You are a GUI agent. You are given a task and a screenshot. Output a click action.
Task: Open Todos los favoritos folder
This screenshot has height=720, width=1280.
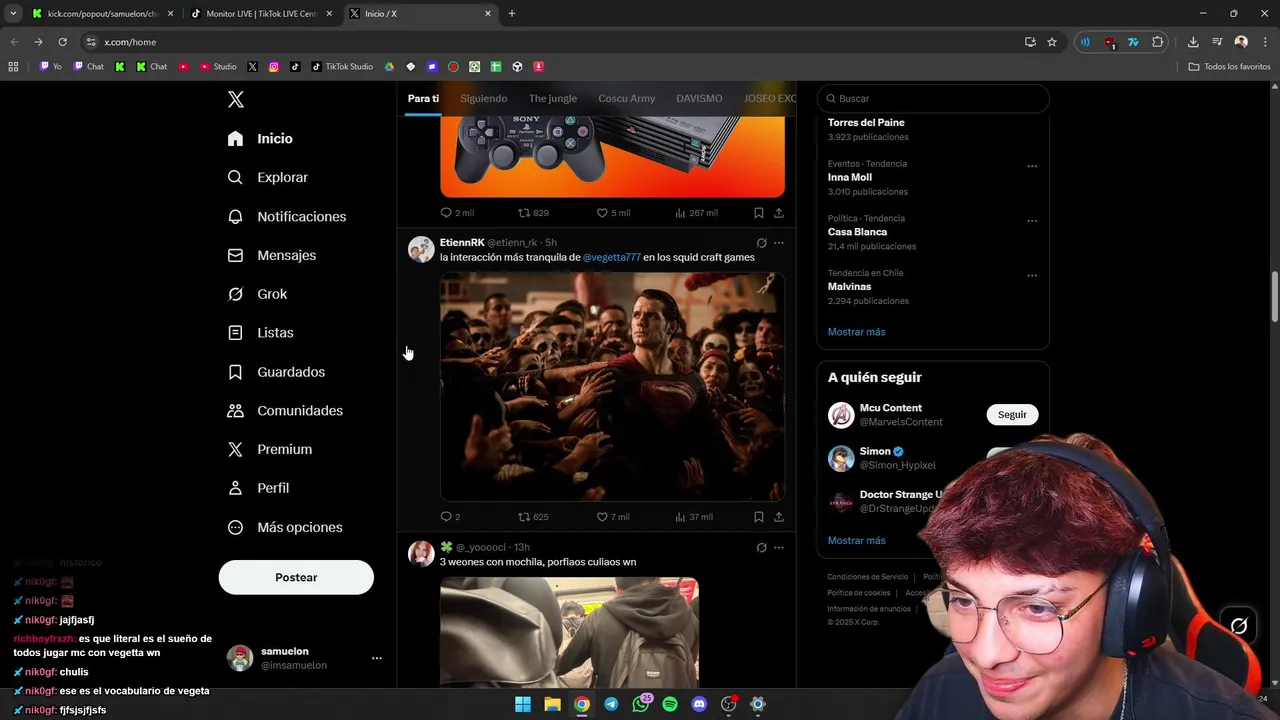point(1229,67)
